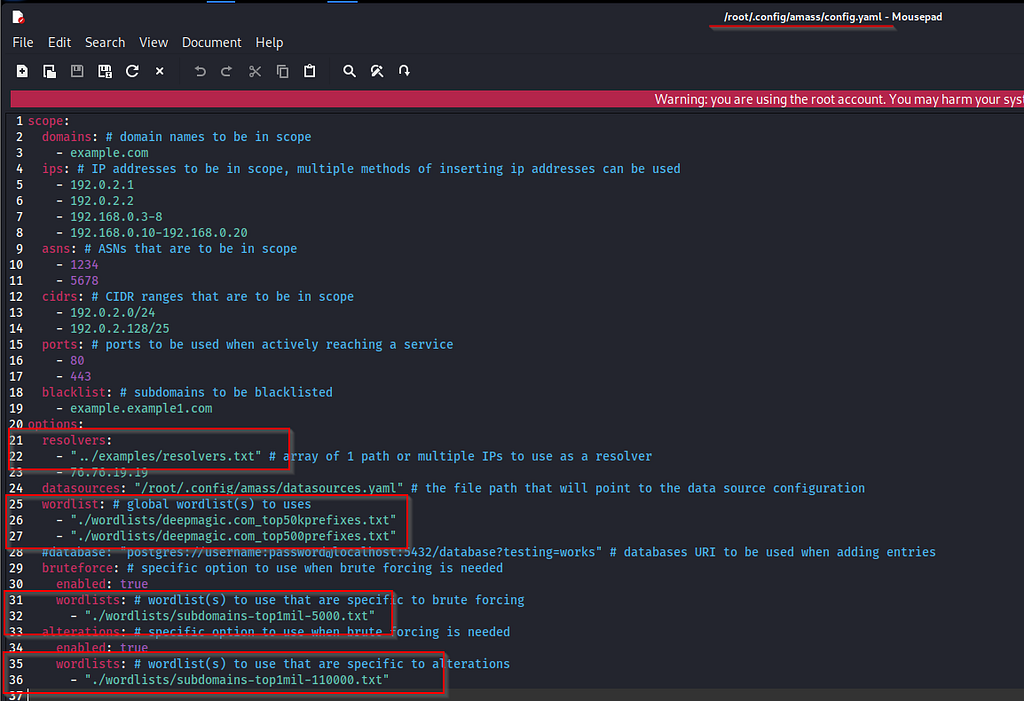The height and width of the screenshot is (701, 1024).
Task: Click 'subdomains-top1mil-5000.txt' path on line 32
Action: 230,616
